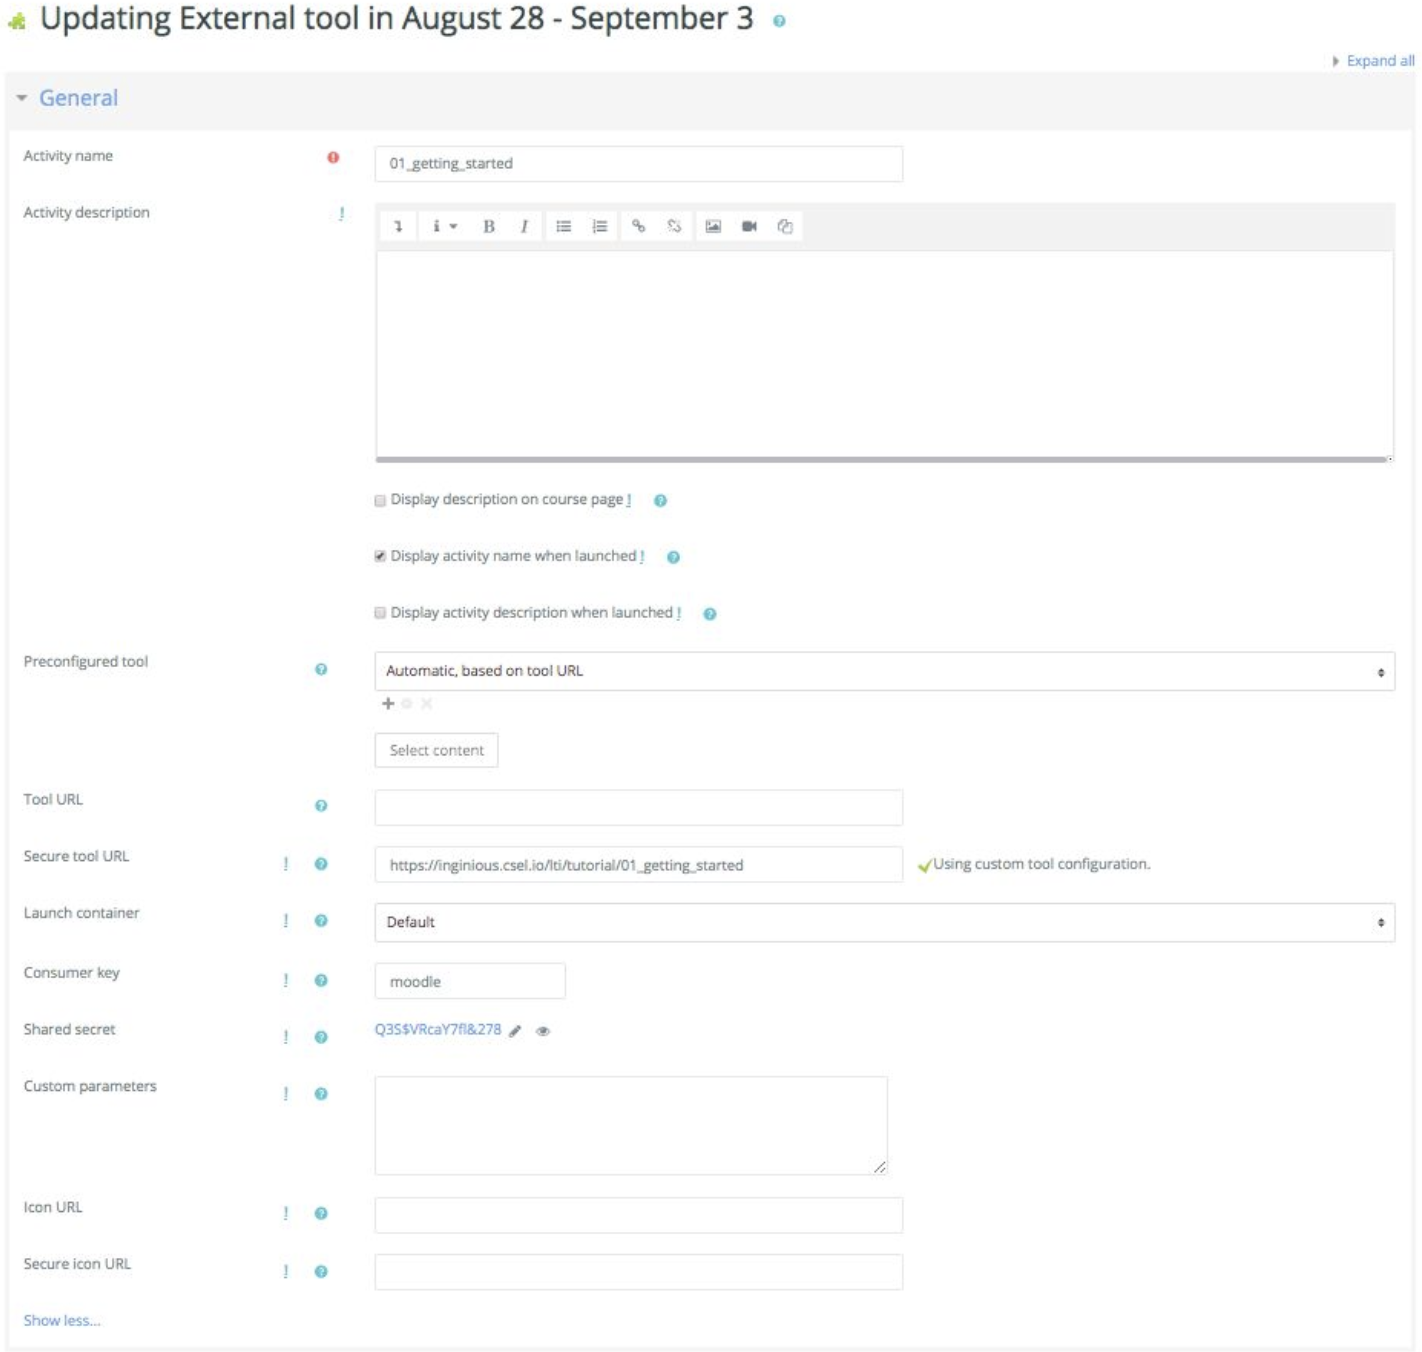The image size is (1422, 1352).
Task: Click Show less link
Action: pyautogui.click(x=62, y=1320)
